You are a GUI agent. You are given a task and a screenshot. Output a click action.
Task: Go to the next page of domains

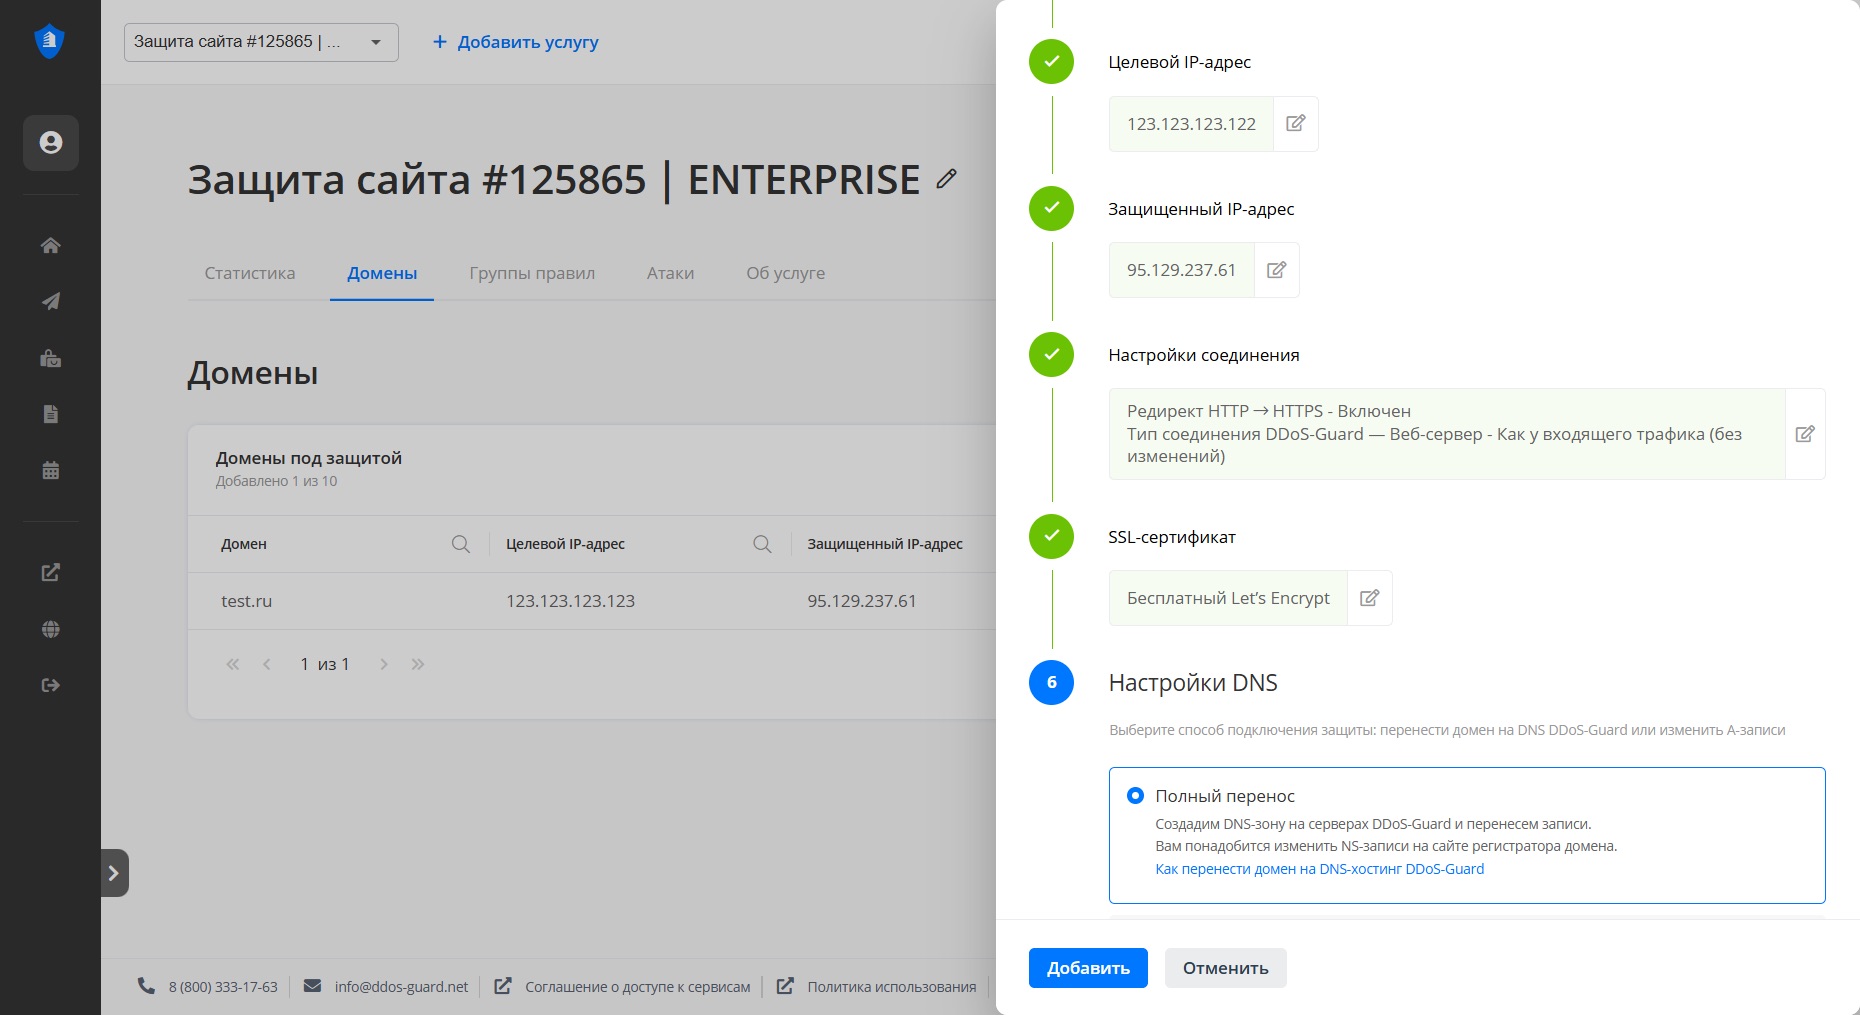tap(384, 664)
